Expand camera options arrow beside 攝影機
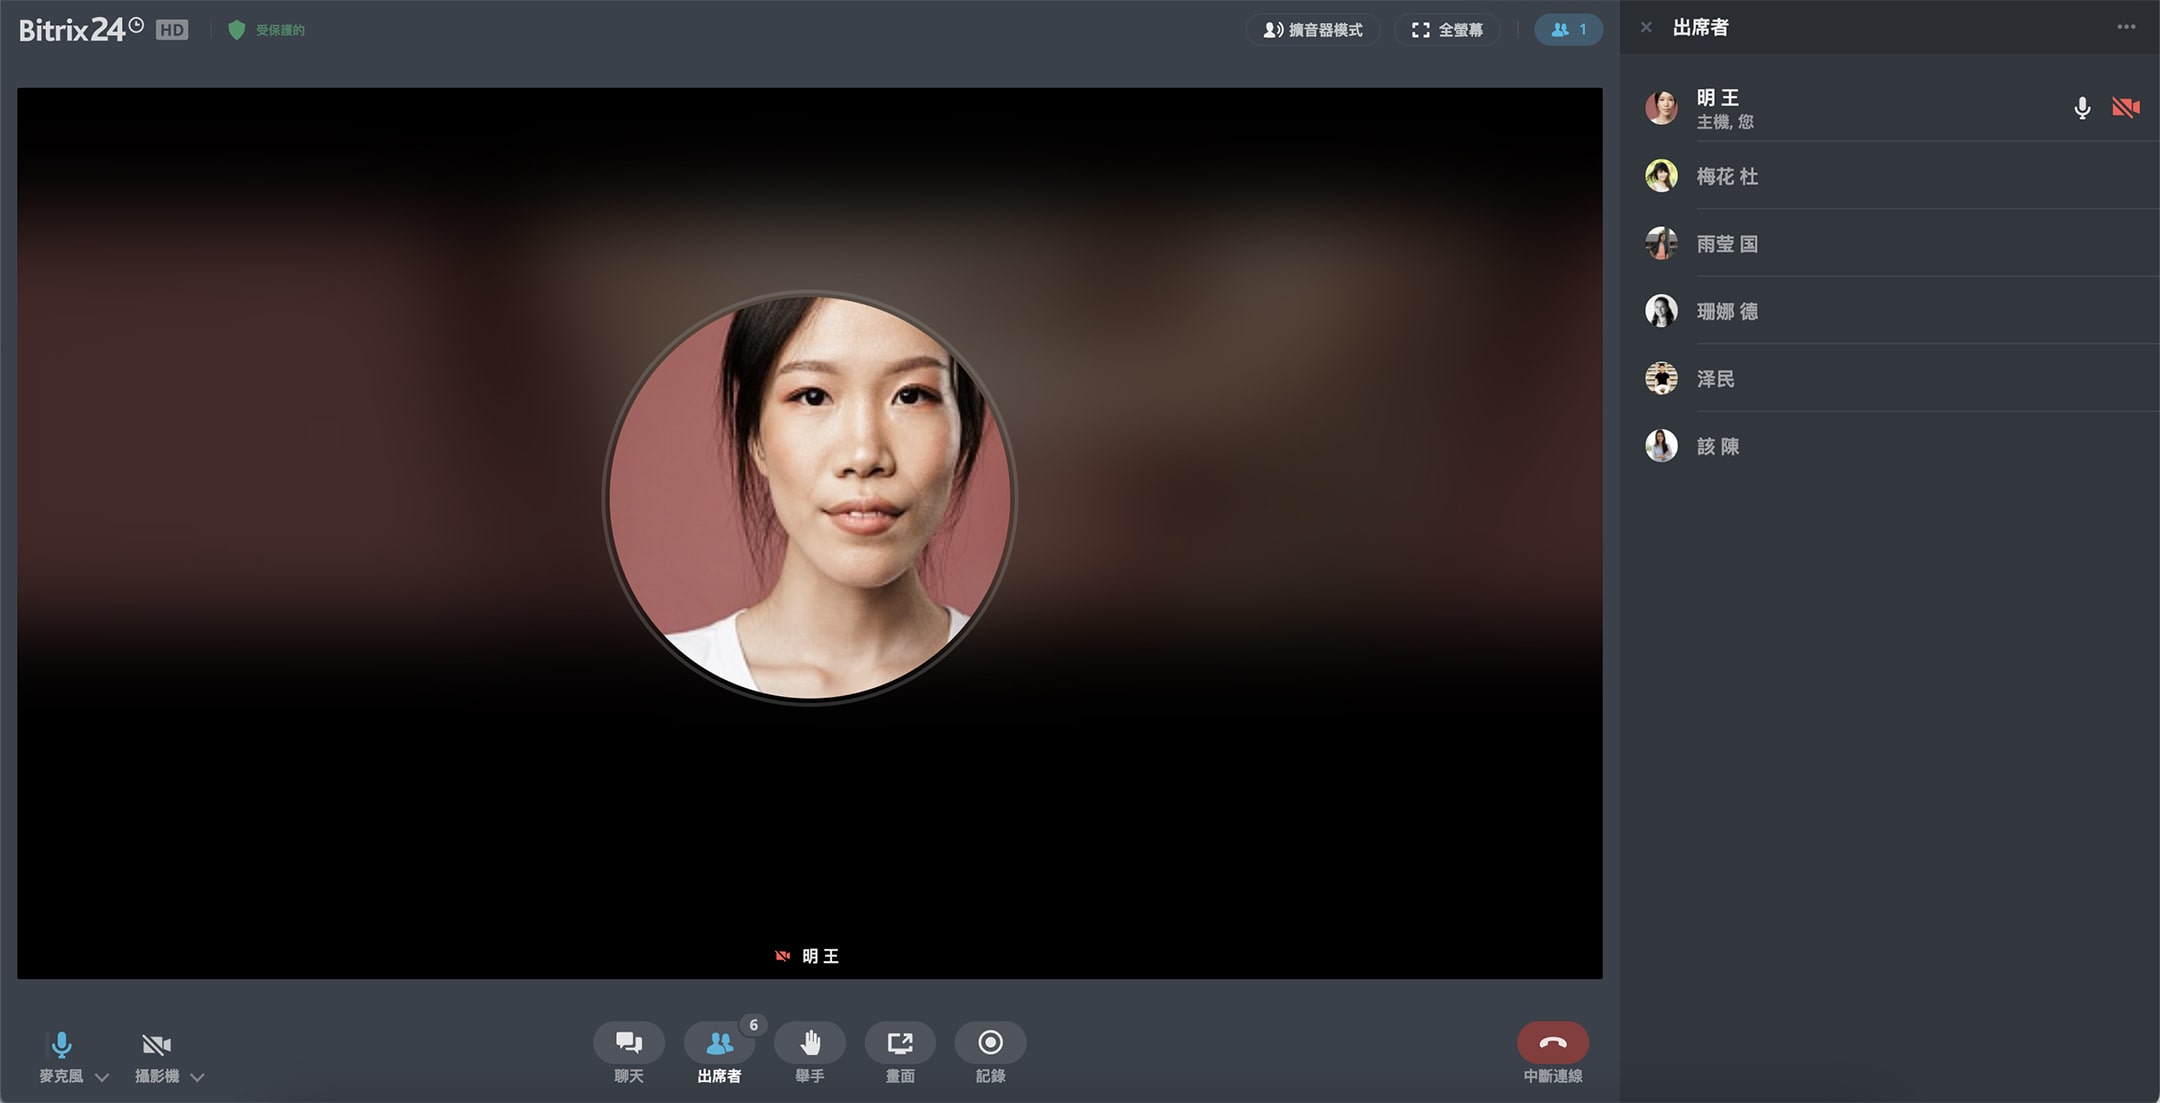The height and width of the screenshot is (1103, 2160). [197, 1077]
